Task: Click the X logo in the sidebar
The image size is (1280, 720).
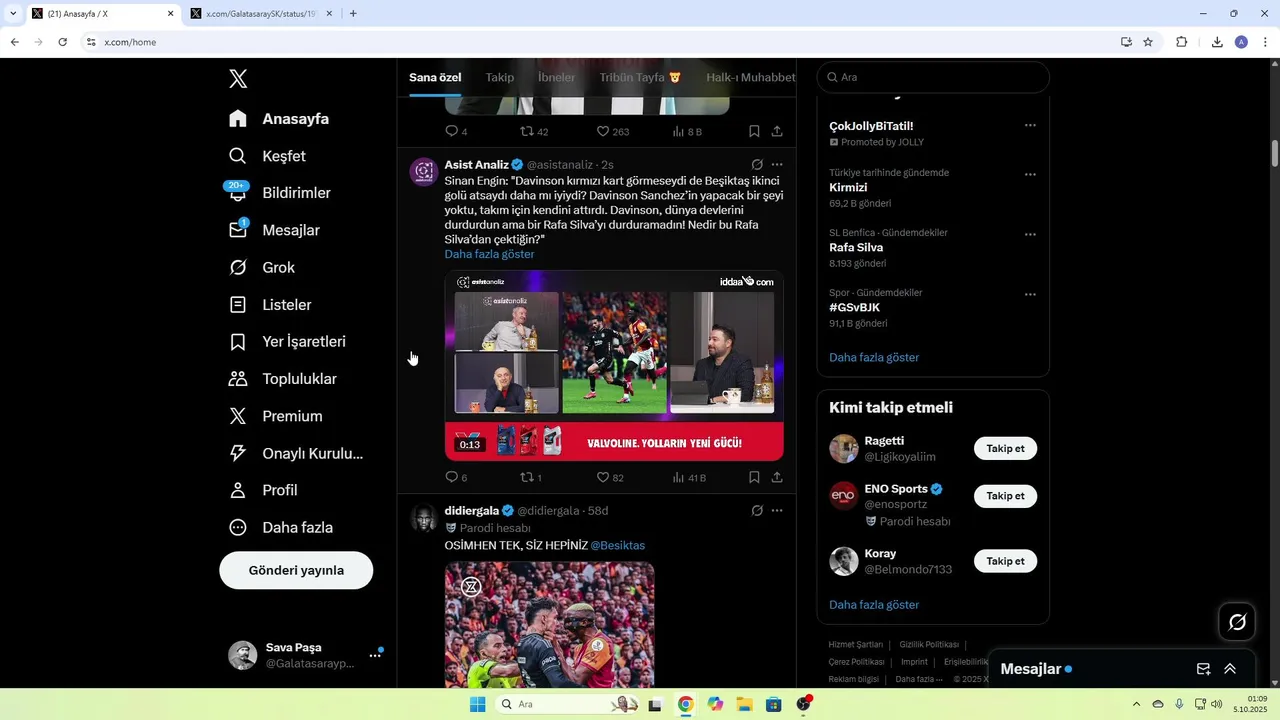Action: point(238,79)
